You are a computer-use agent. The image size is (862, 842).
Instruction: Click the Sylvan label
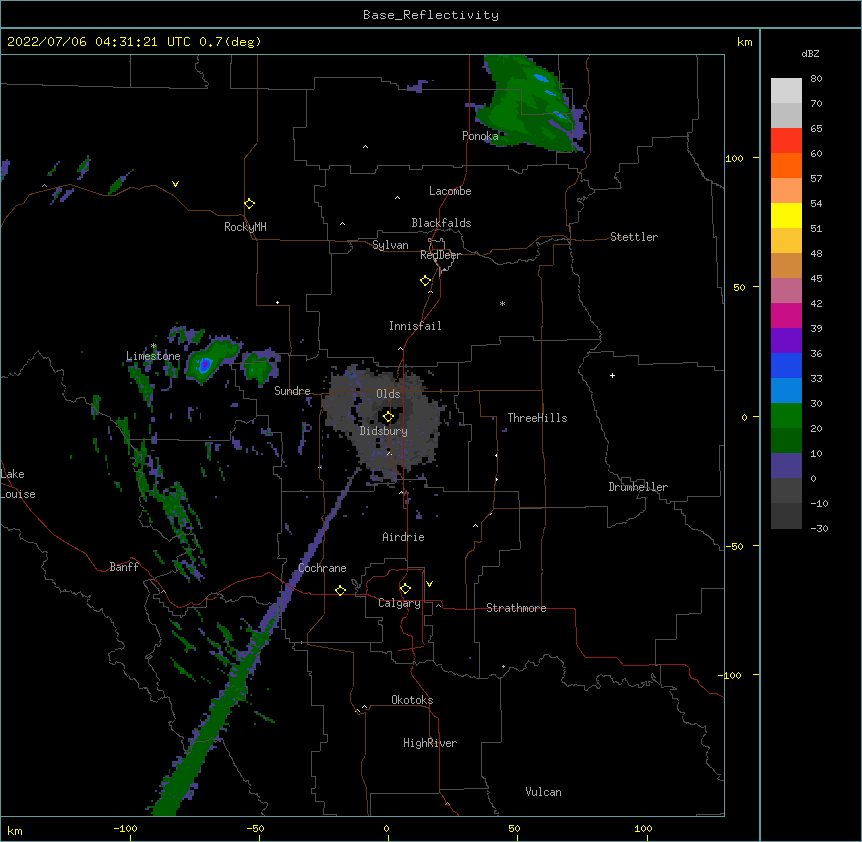tap(390, 245)
